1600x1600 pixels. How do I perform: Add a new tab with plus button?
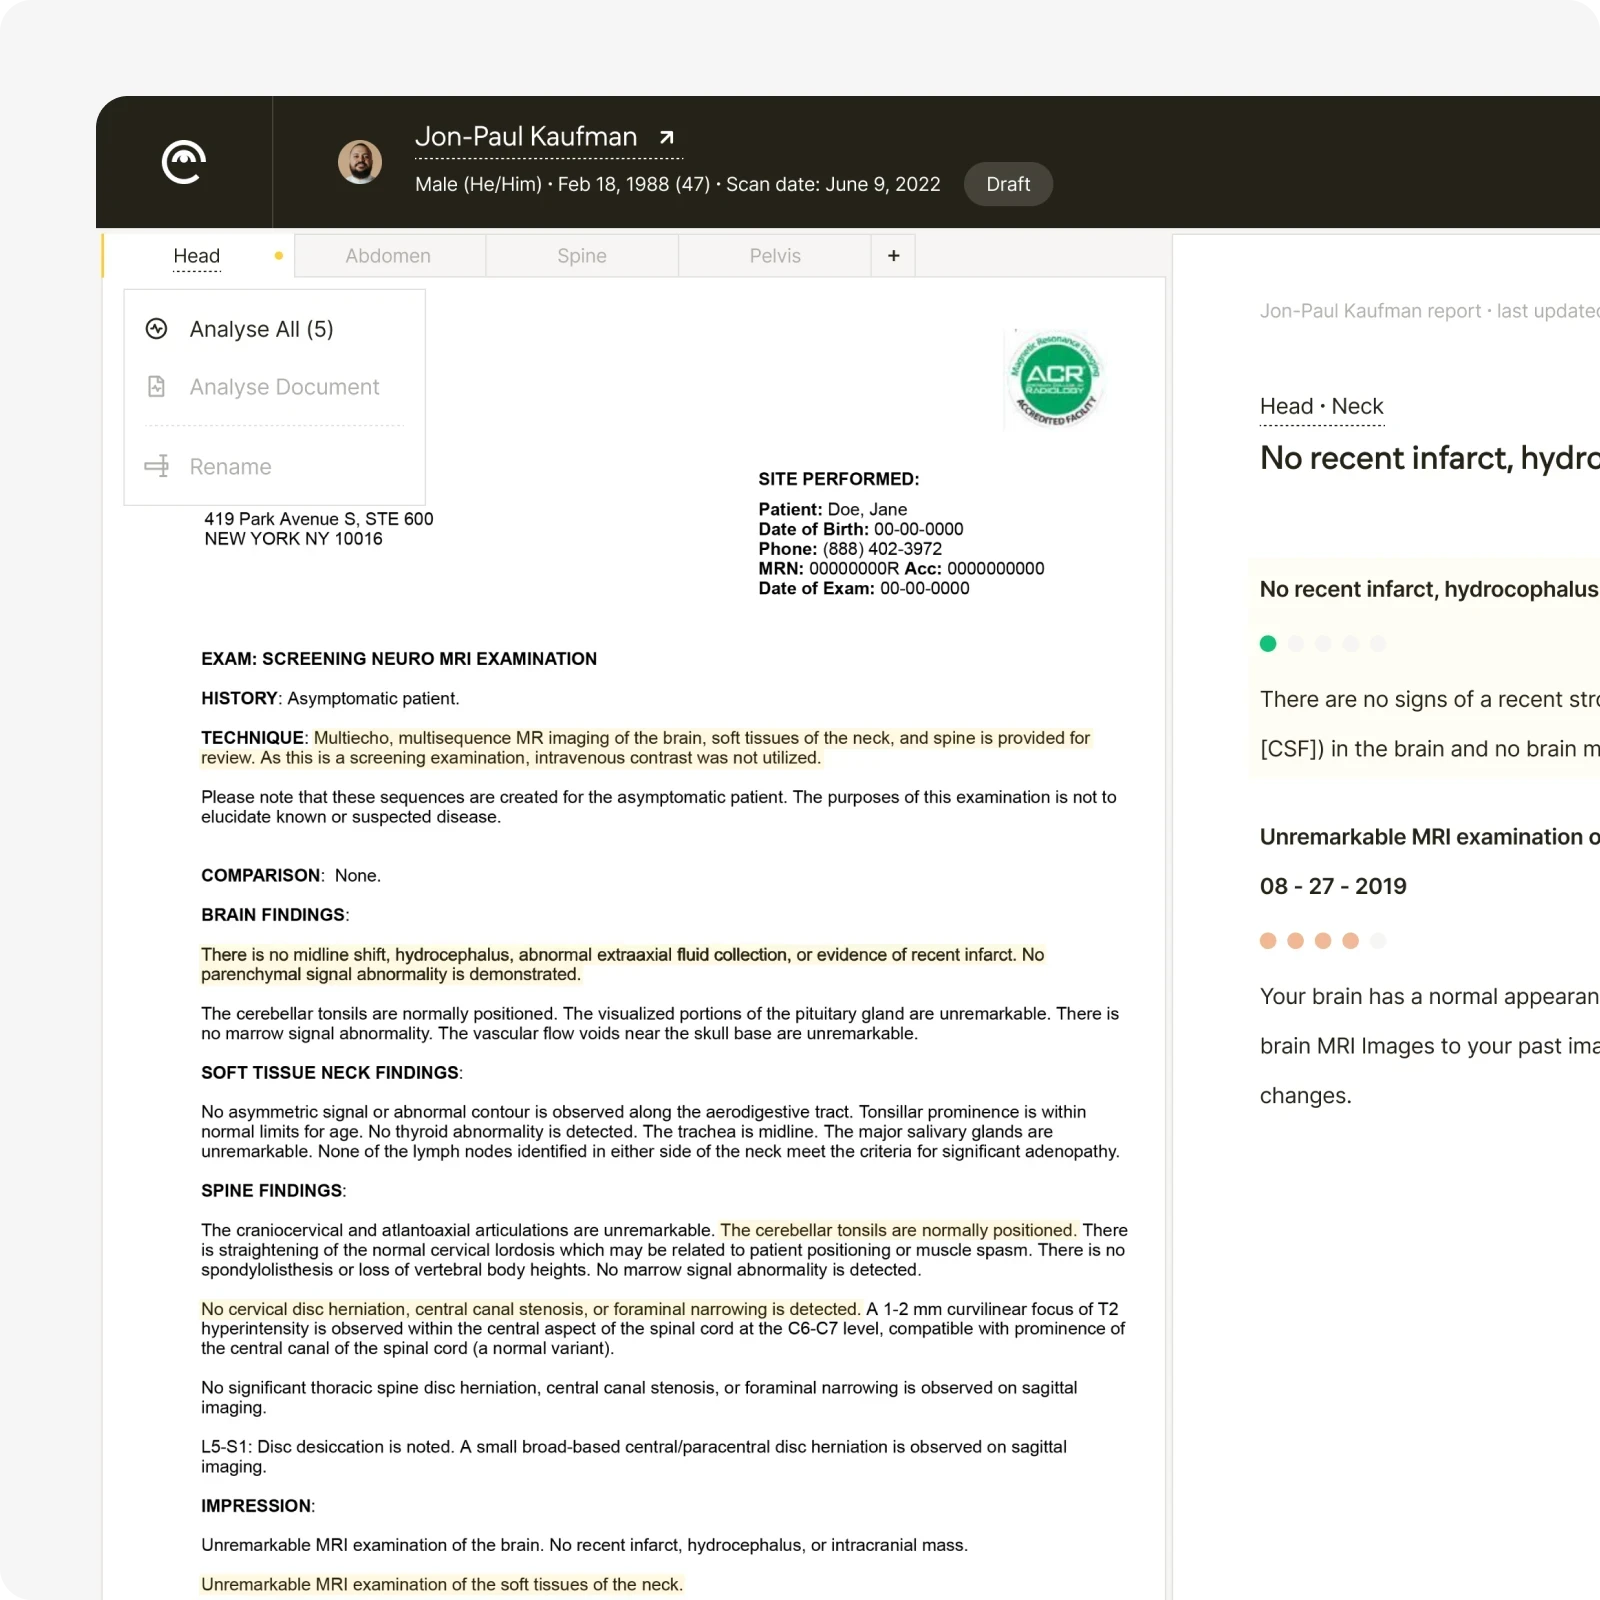tap(893, 256)
